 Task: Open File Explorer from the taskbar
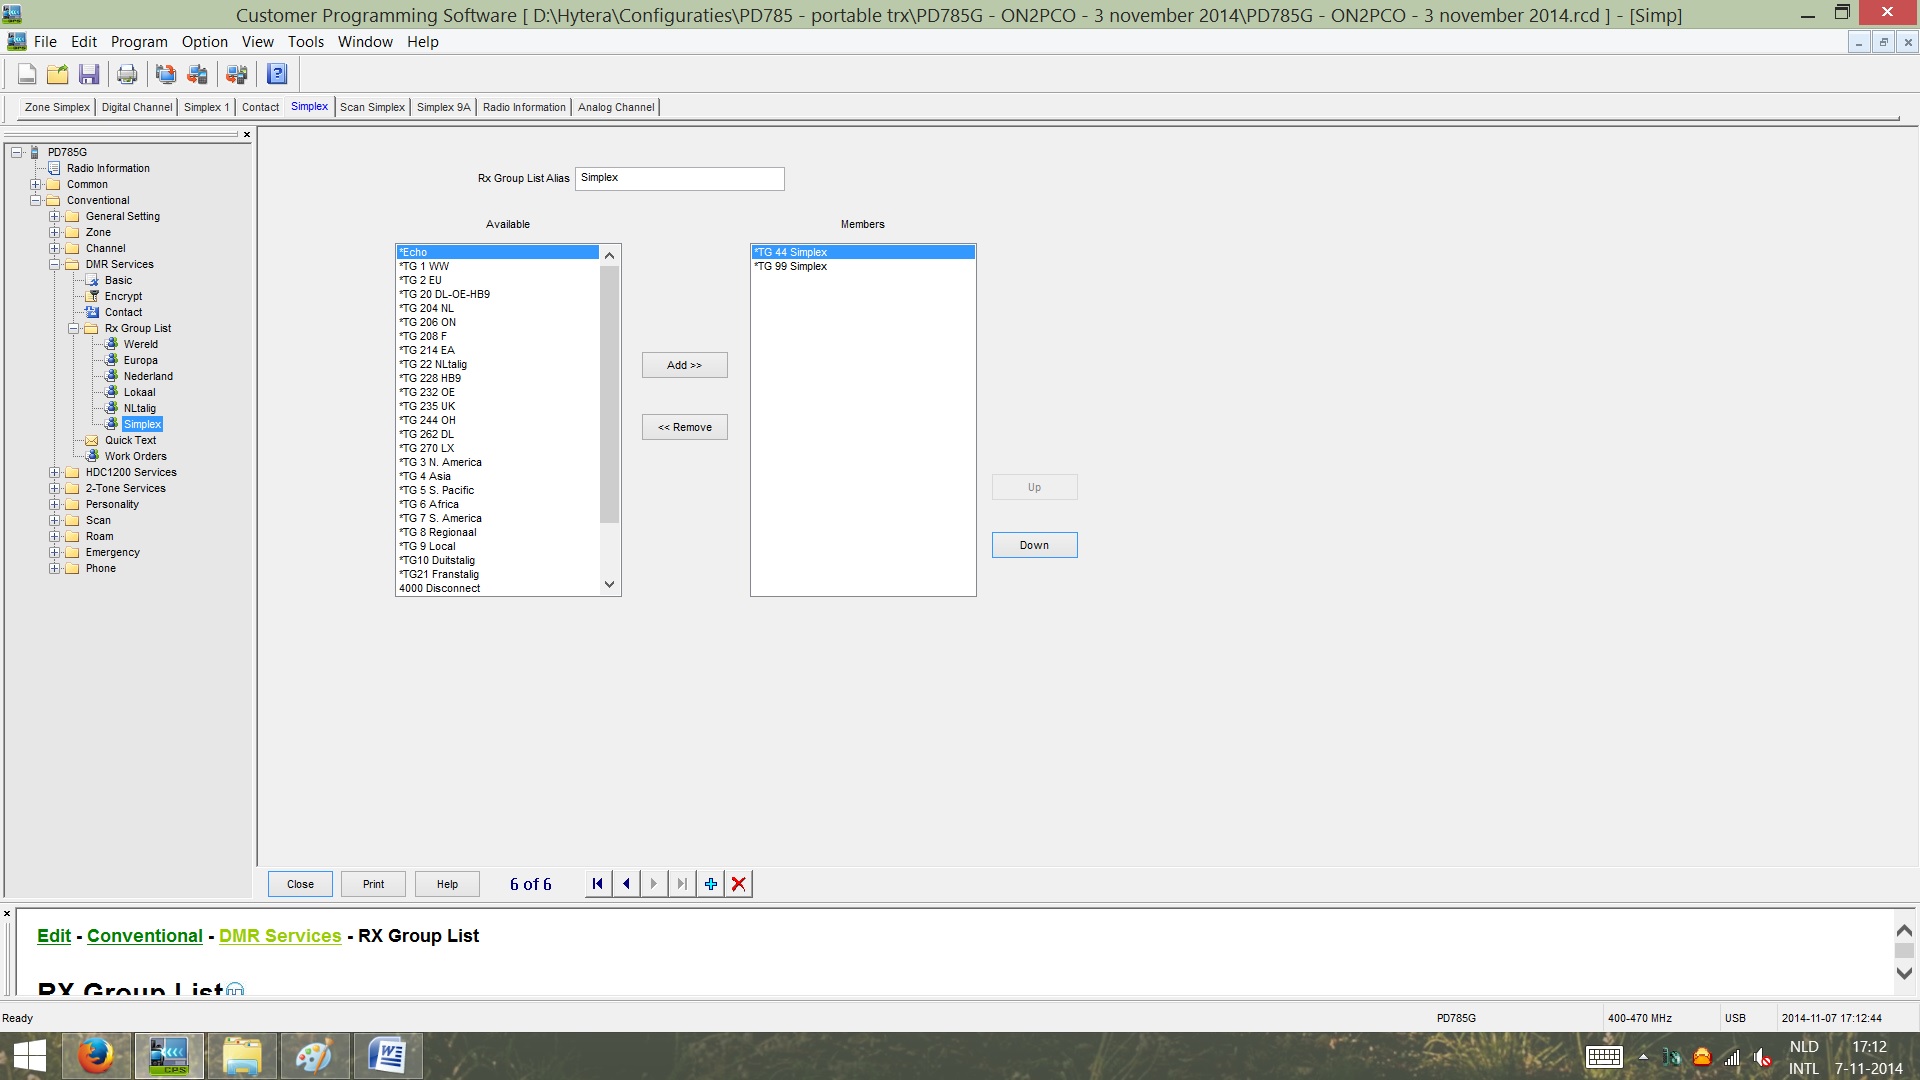(x=242, y=1056)
